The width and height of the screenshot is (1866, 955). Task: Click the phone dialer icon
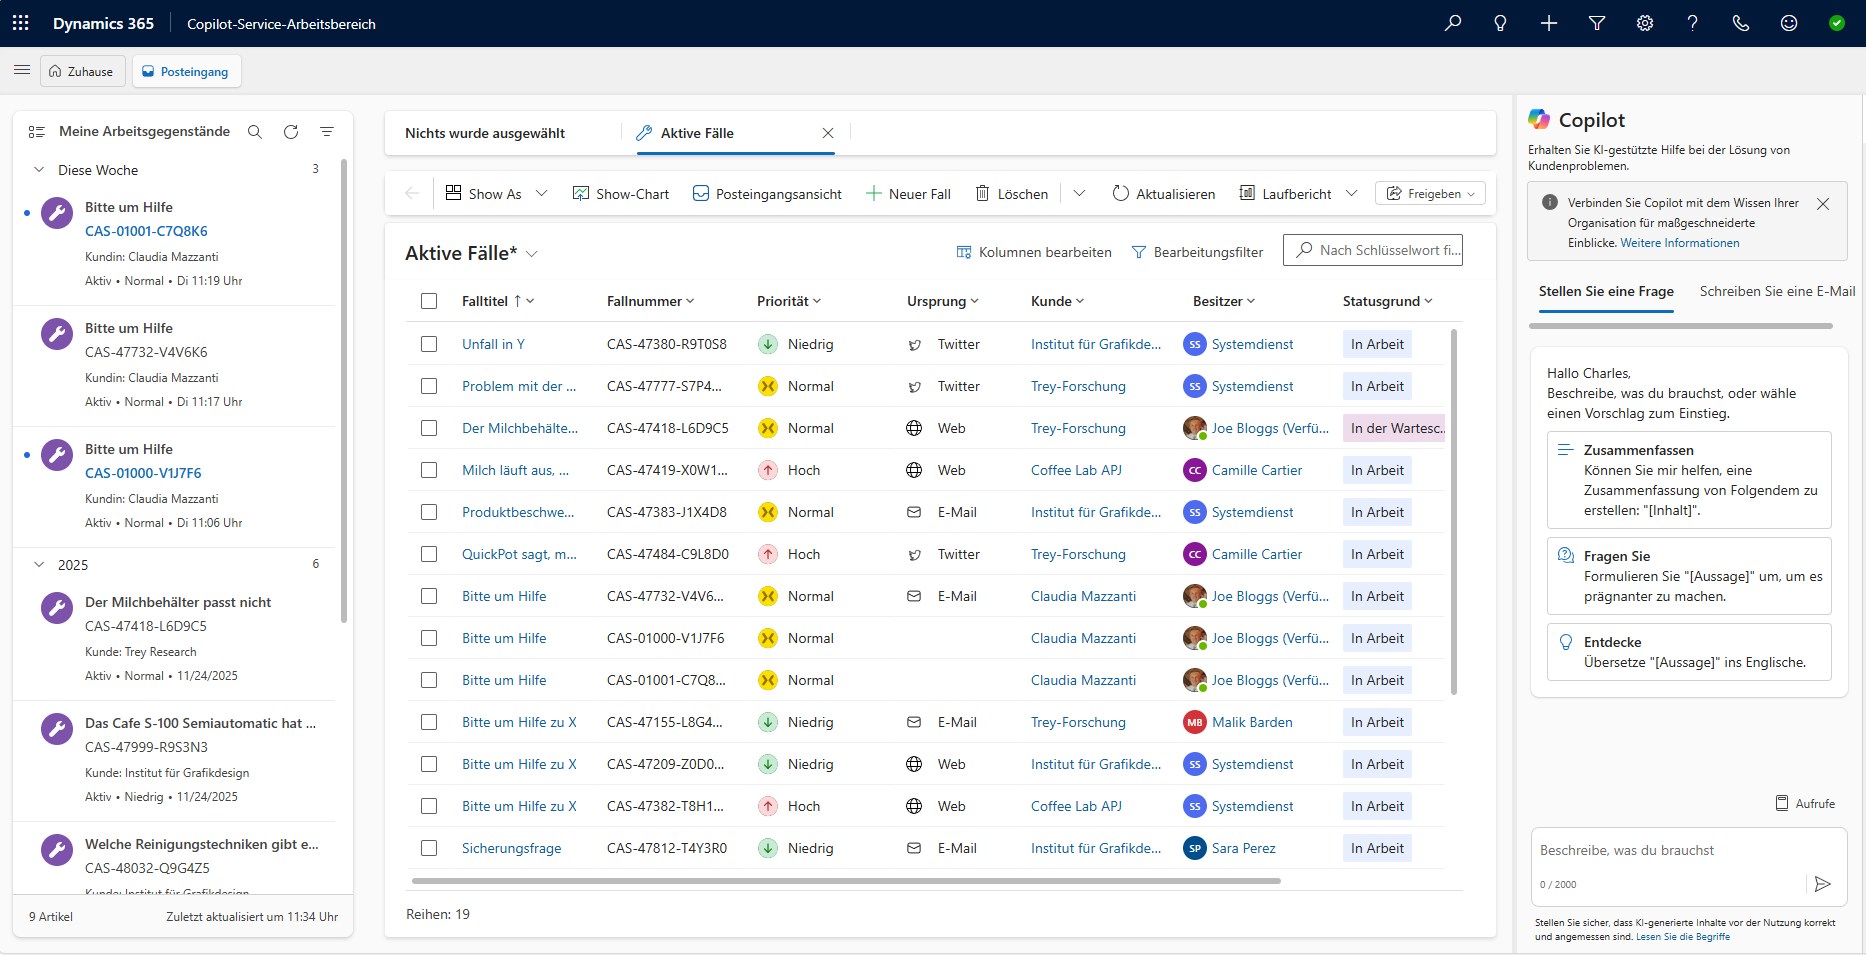pos(1741,23)
